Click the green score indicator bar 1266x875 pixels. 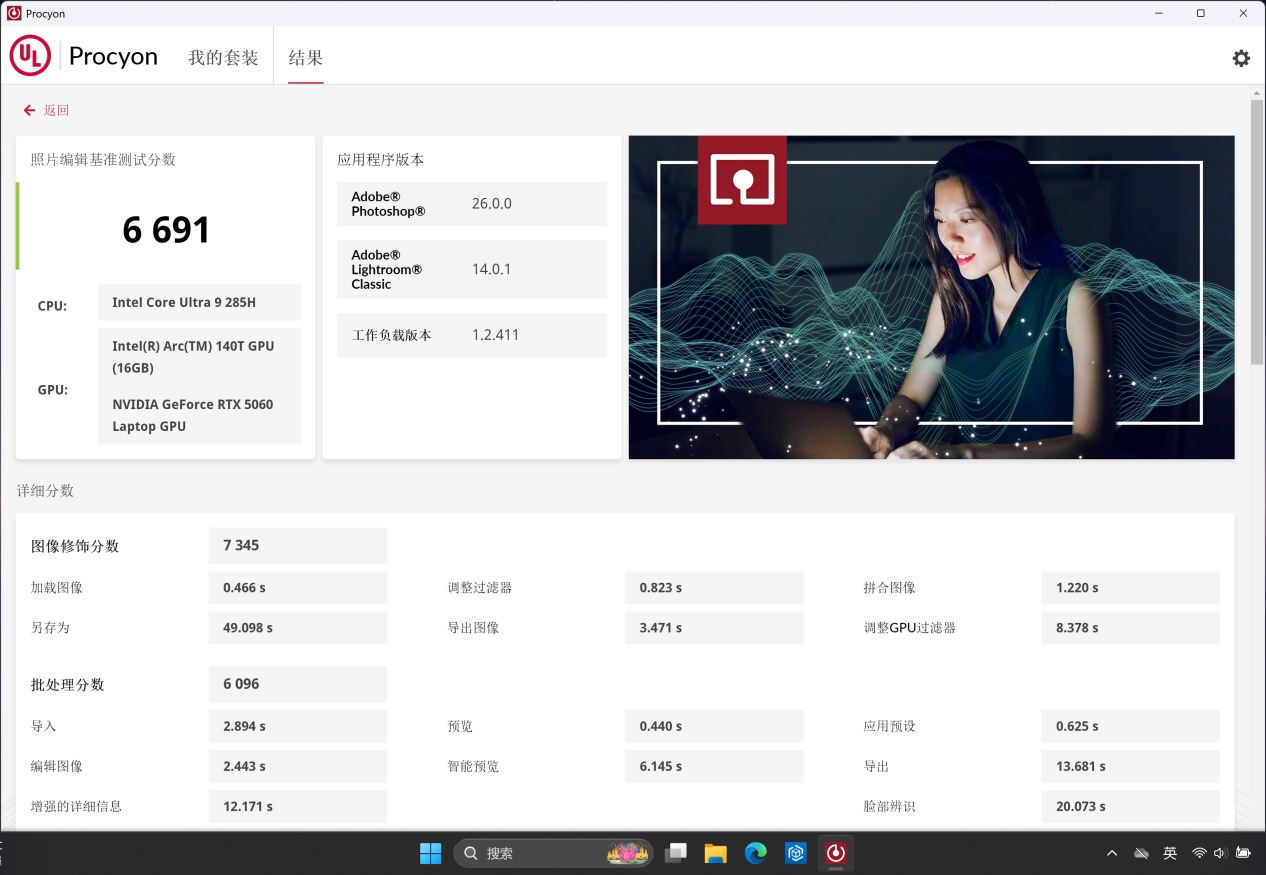[17, 228]
